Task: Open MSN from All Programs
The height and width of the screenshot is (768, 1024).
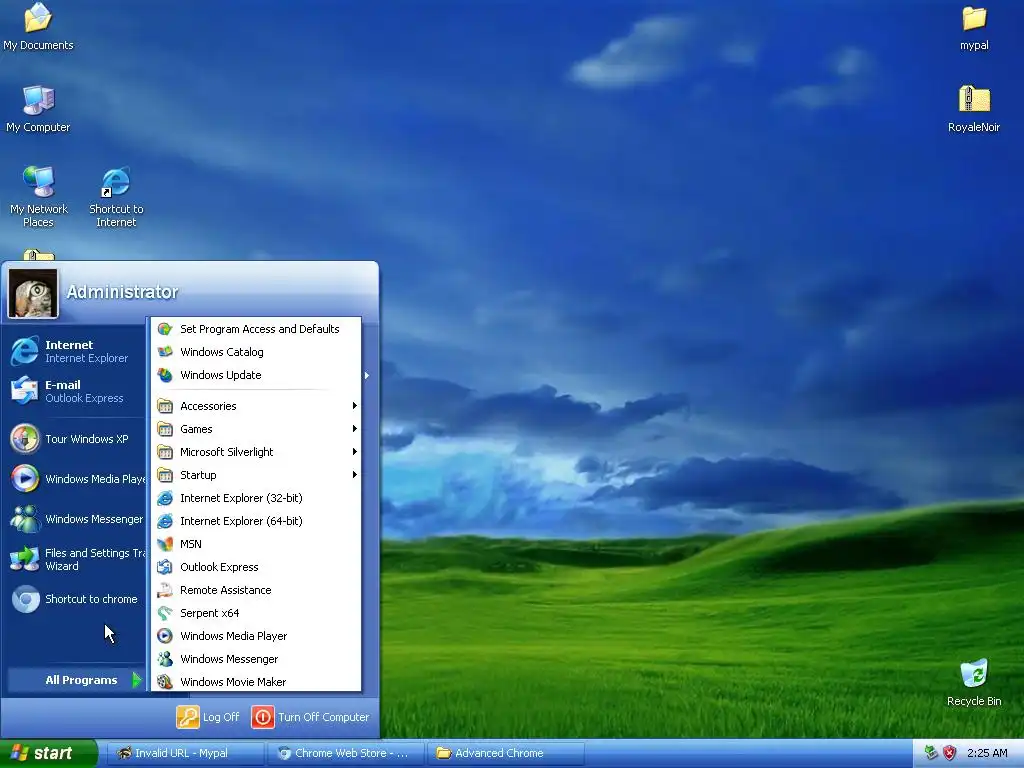Action: [256, 544]
